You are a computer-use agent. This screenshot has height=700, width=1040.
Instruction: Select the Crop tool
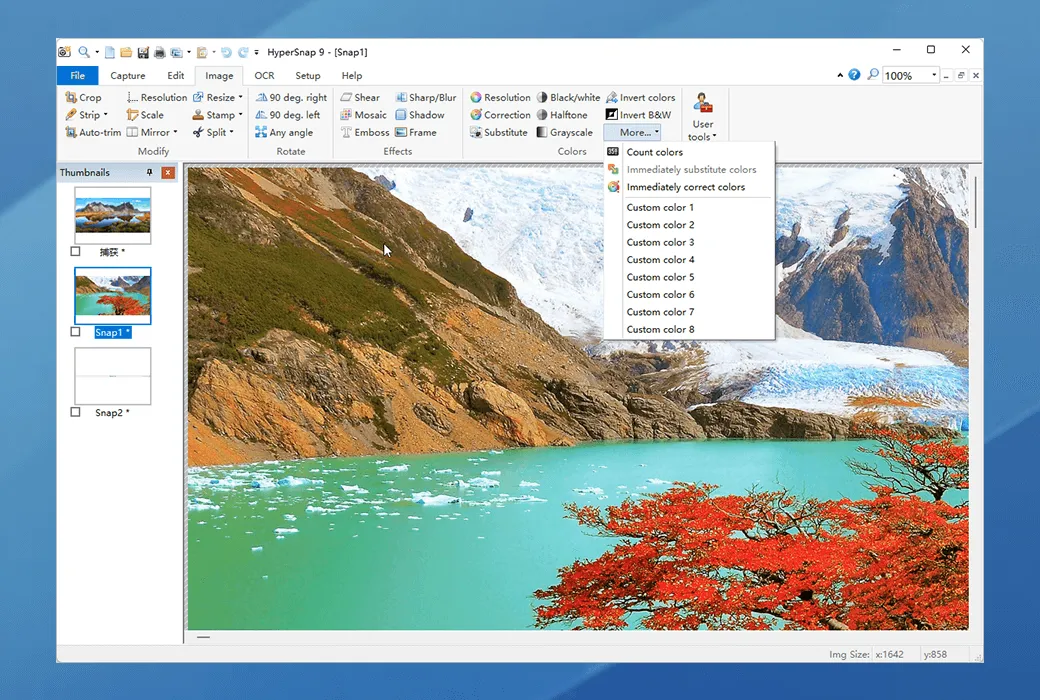85,97
